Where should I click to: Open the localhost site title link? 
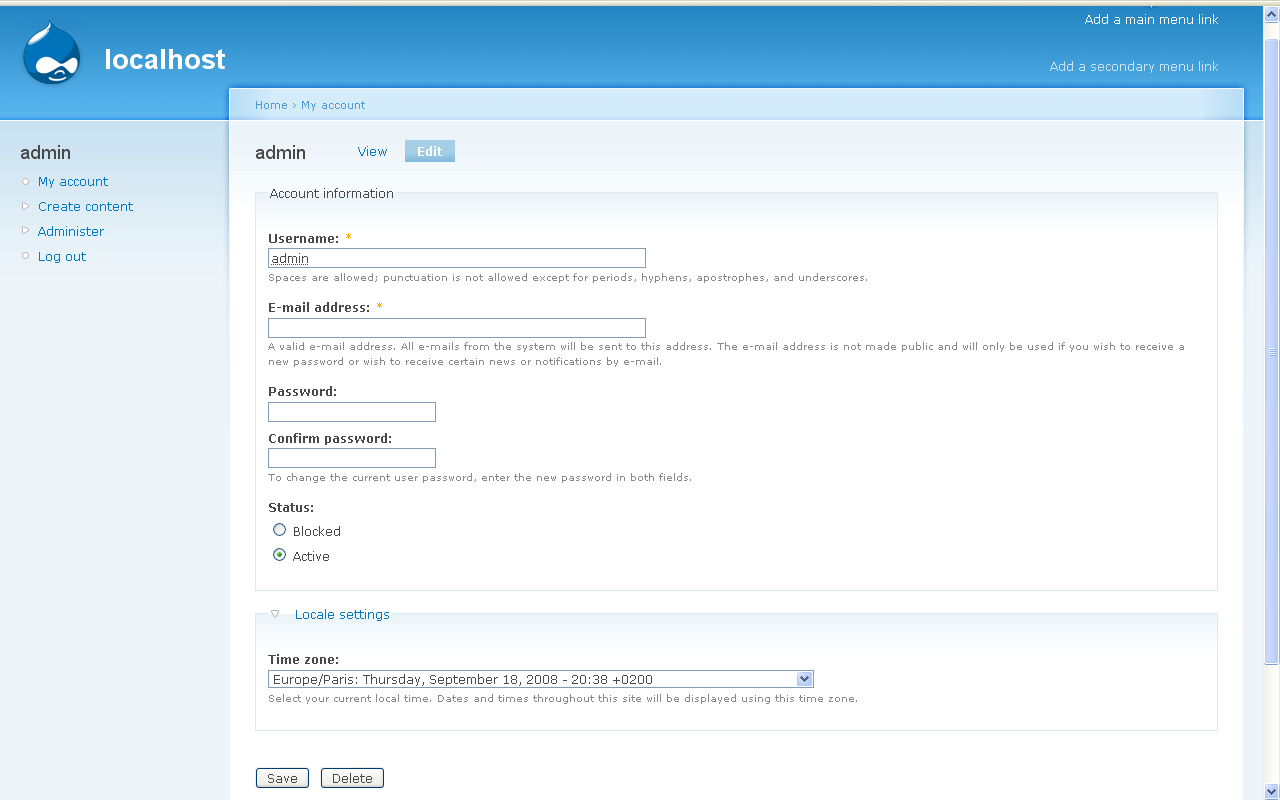(165, 60)
